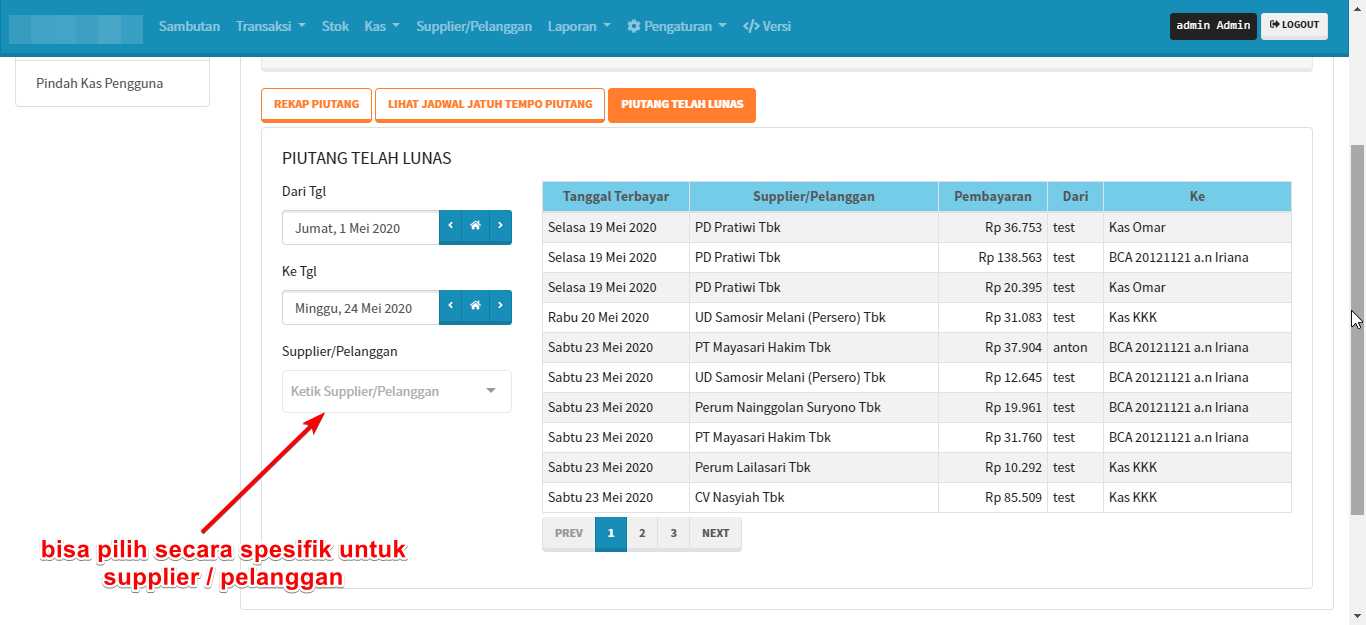Click the Logout button
Viewport: 1366px width, 625px height.
(x=1294, y=26)
